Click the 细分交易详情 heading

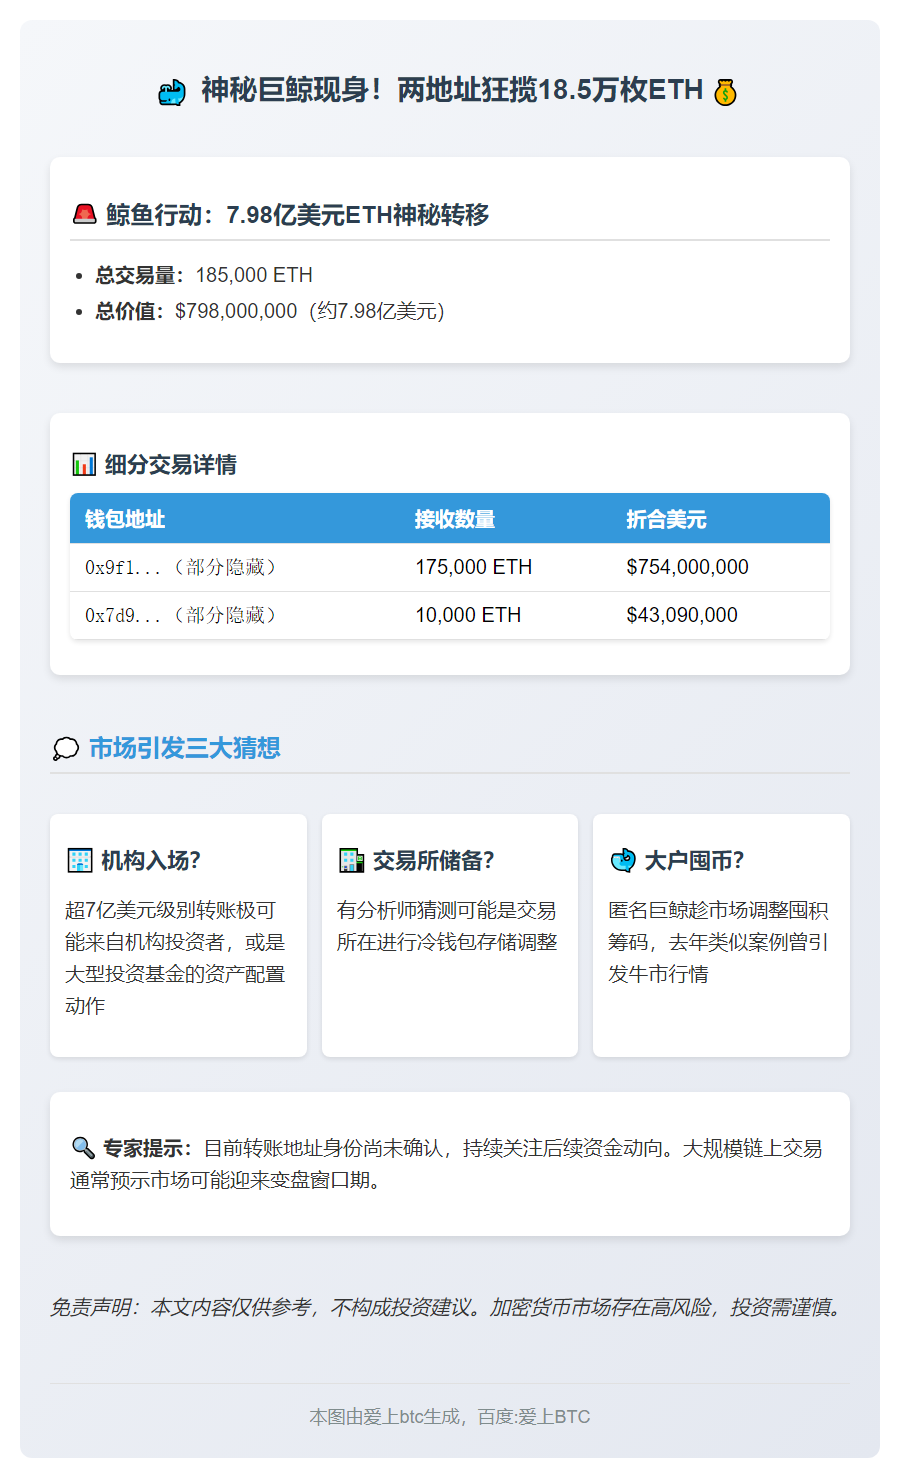tap(171, 465)
